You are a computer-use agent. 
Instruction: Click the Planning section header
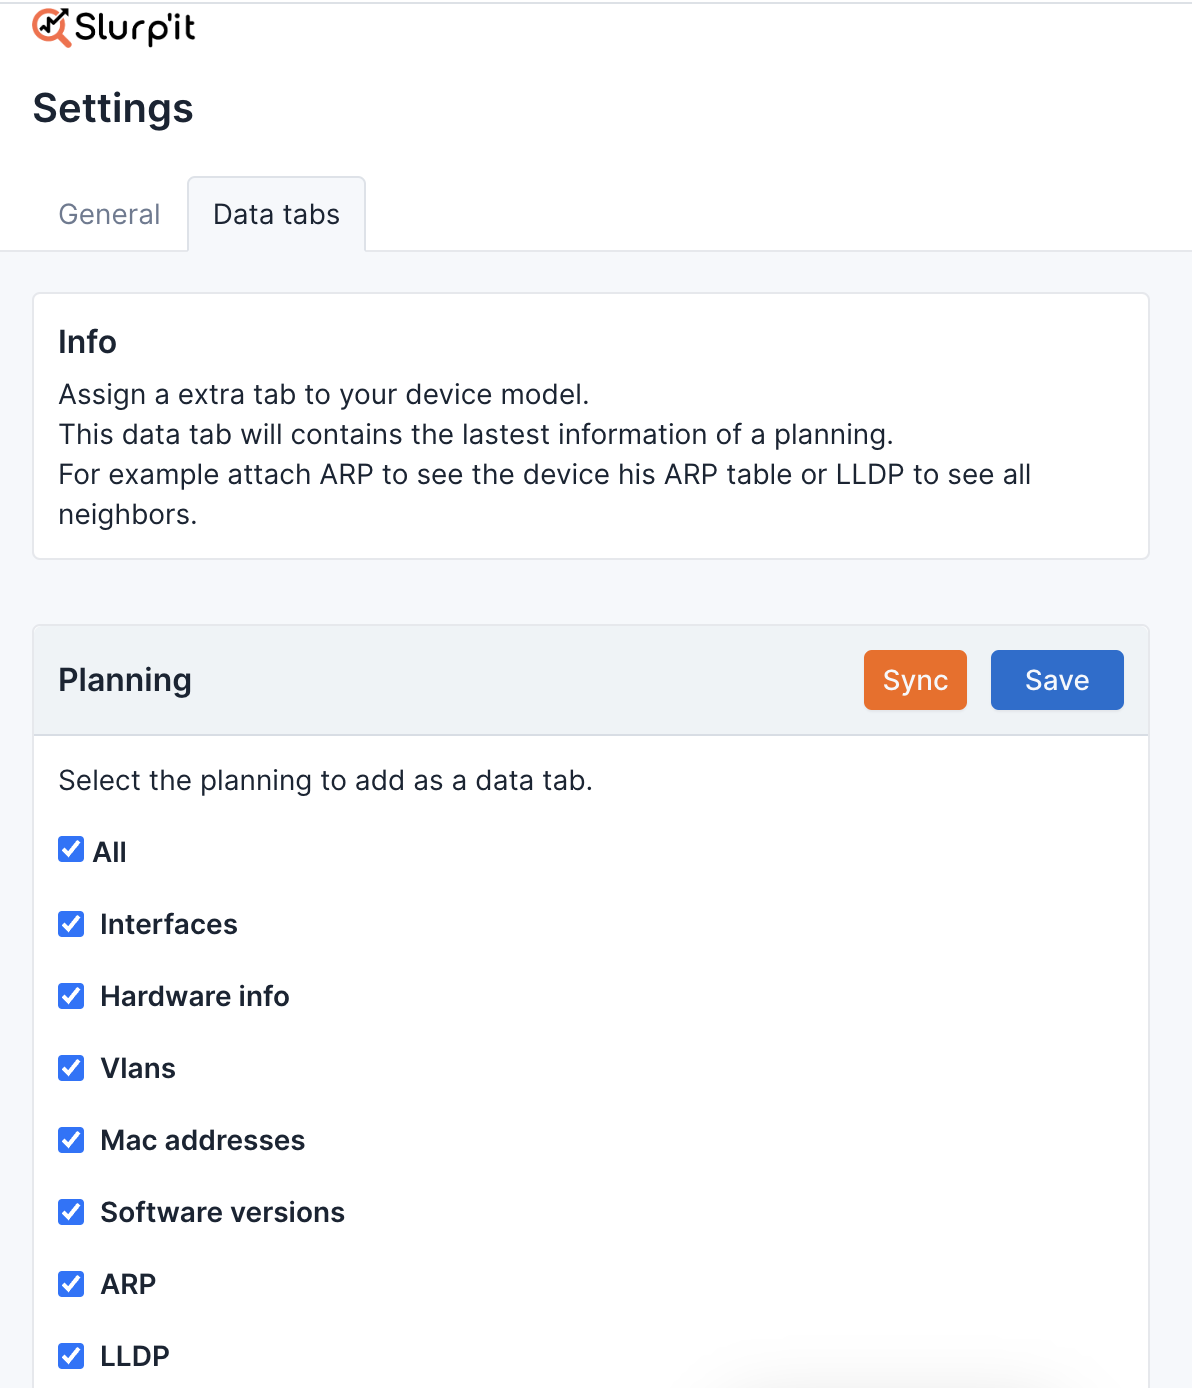125,680
